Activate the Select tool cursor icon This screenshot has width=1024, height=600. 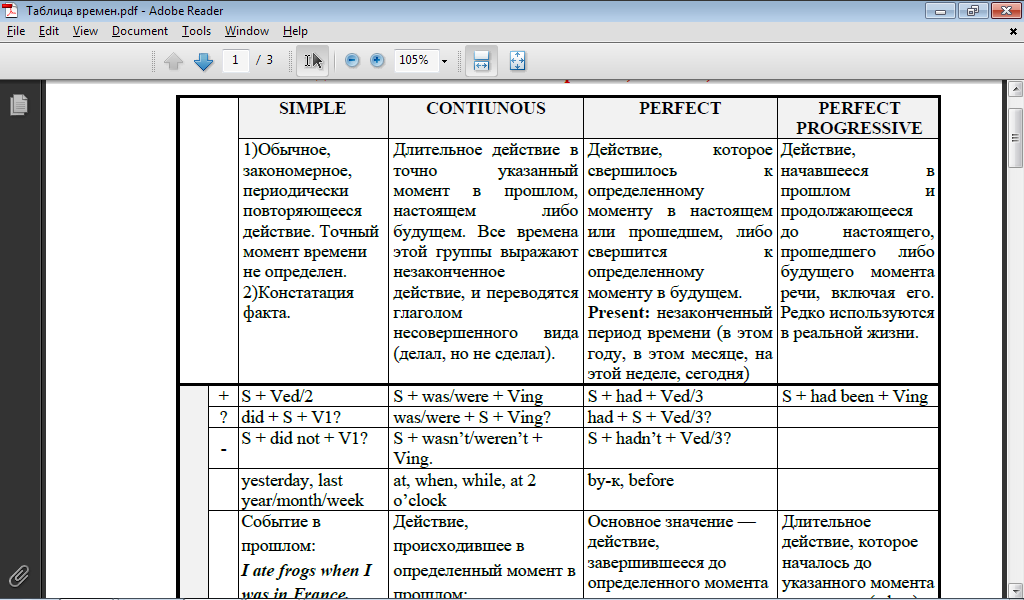313,61
